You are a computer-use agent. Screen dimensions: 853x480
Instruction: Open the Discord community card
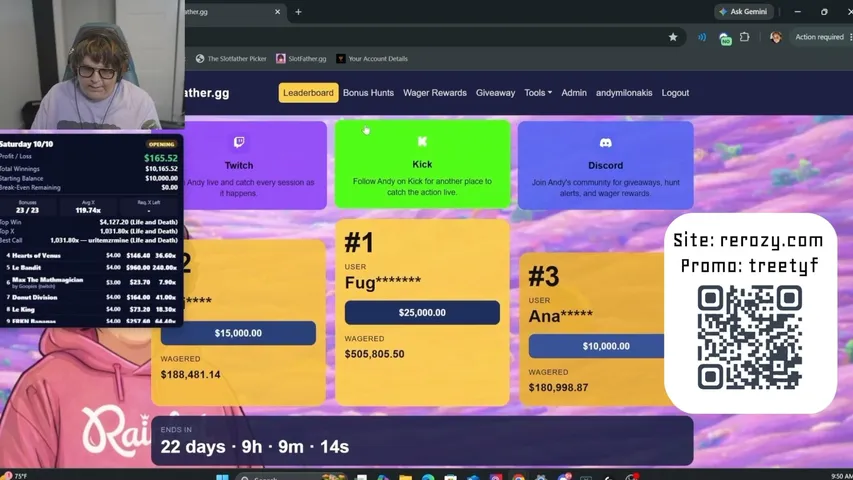tap(605, 165)
